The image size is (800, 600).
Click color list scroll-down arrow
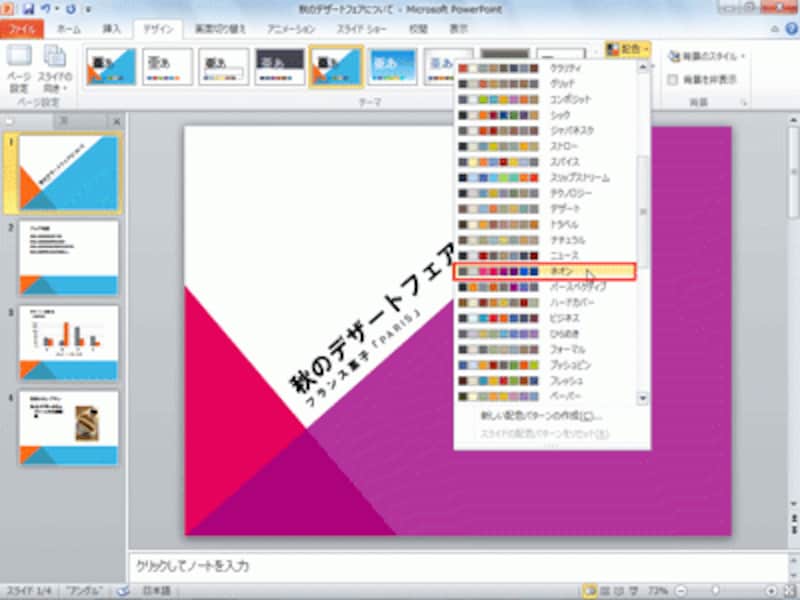pyautogui.click(x=643, y=397)
